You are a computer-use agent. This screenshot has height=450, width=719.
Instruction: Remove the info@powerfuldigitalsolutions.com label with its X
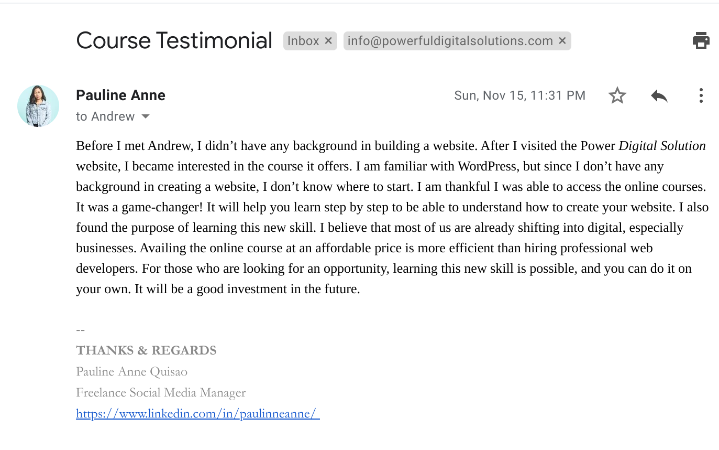pos(563,41)
